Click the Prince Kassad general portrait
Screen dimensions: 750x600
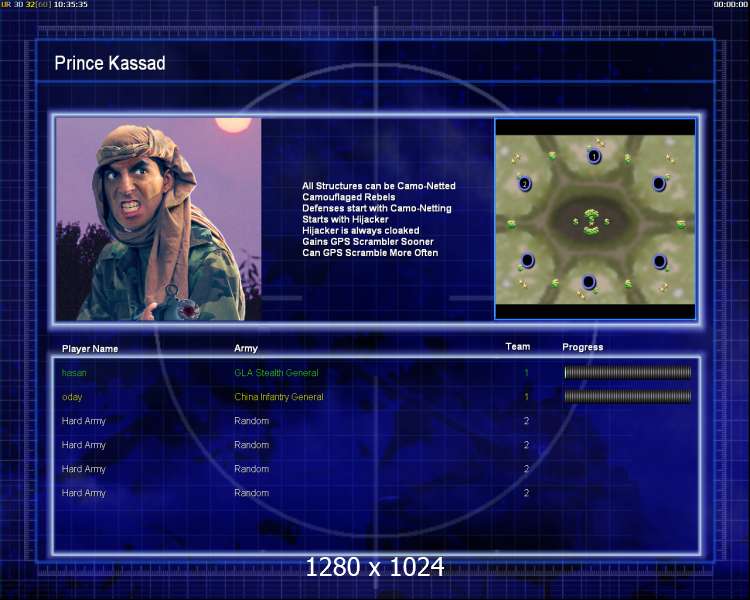point(158,219)
